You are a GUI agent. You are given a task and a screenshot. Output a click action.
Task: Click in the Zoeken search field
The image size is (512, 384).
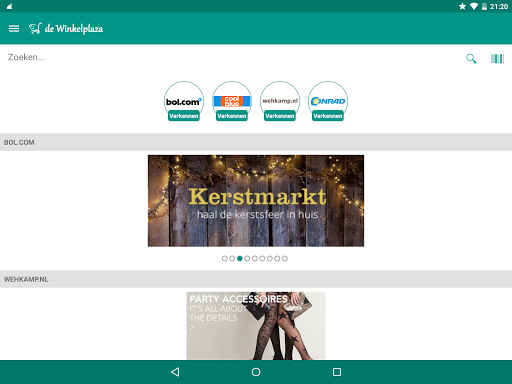coord(230,58)
